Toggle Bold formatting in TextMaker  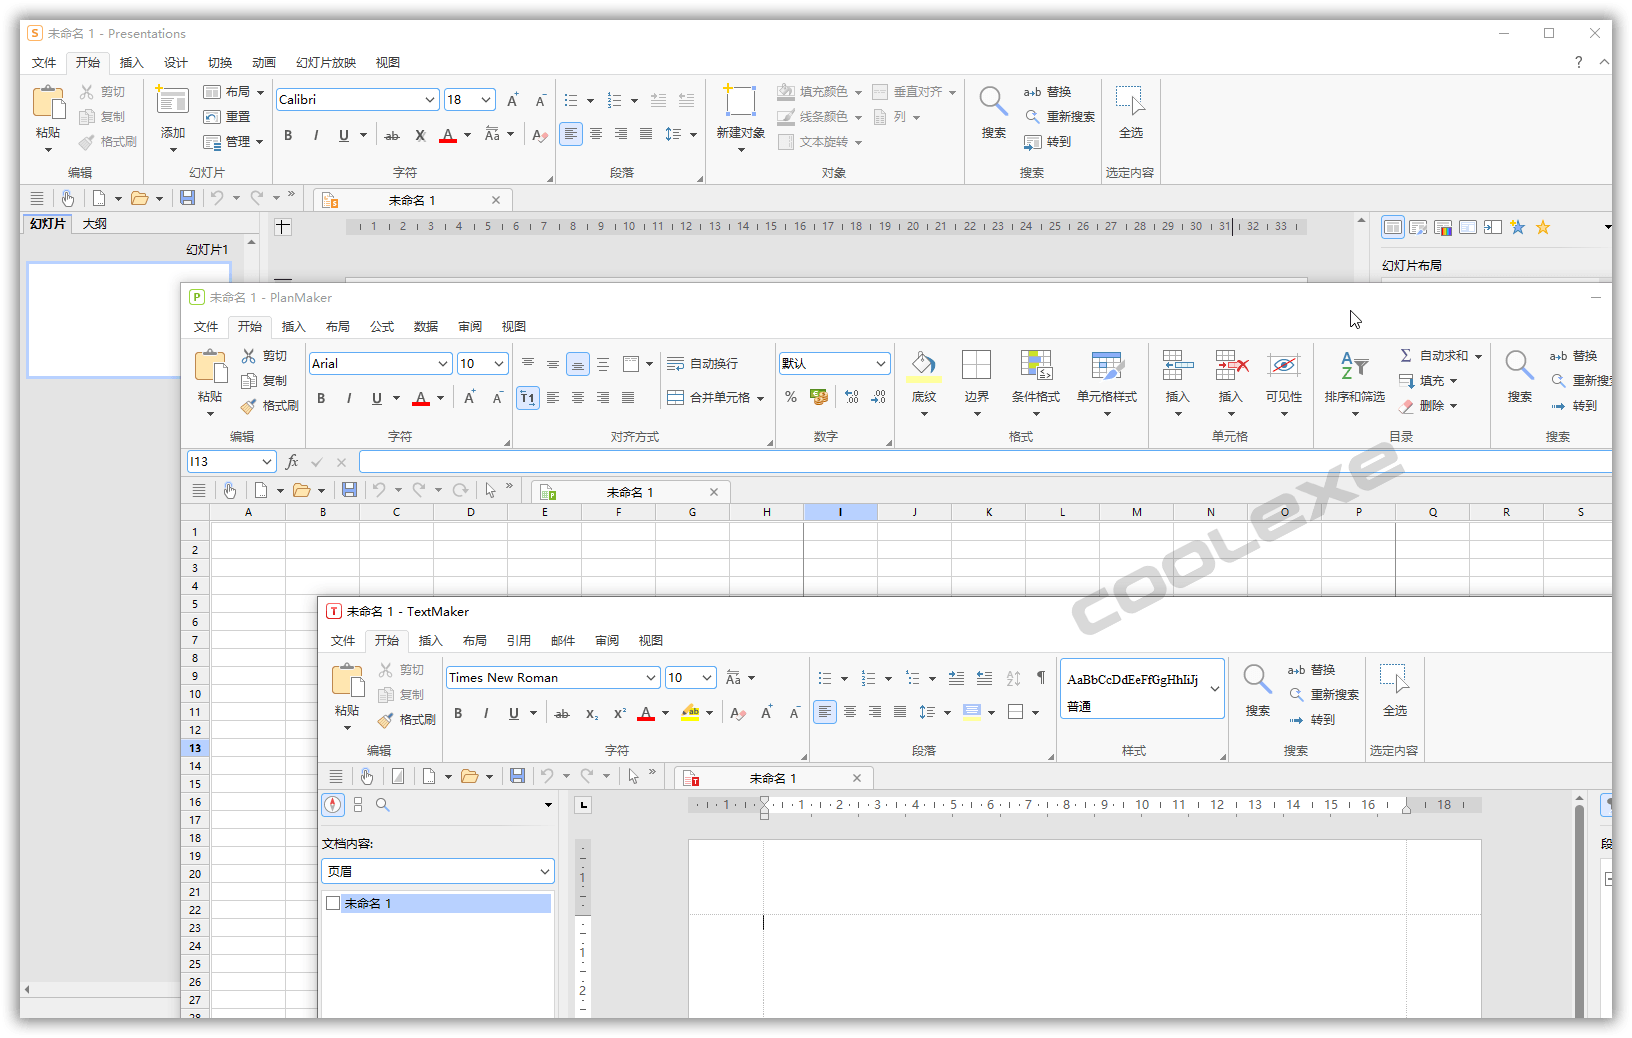point(458,712)
